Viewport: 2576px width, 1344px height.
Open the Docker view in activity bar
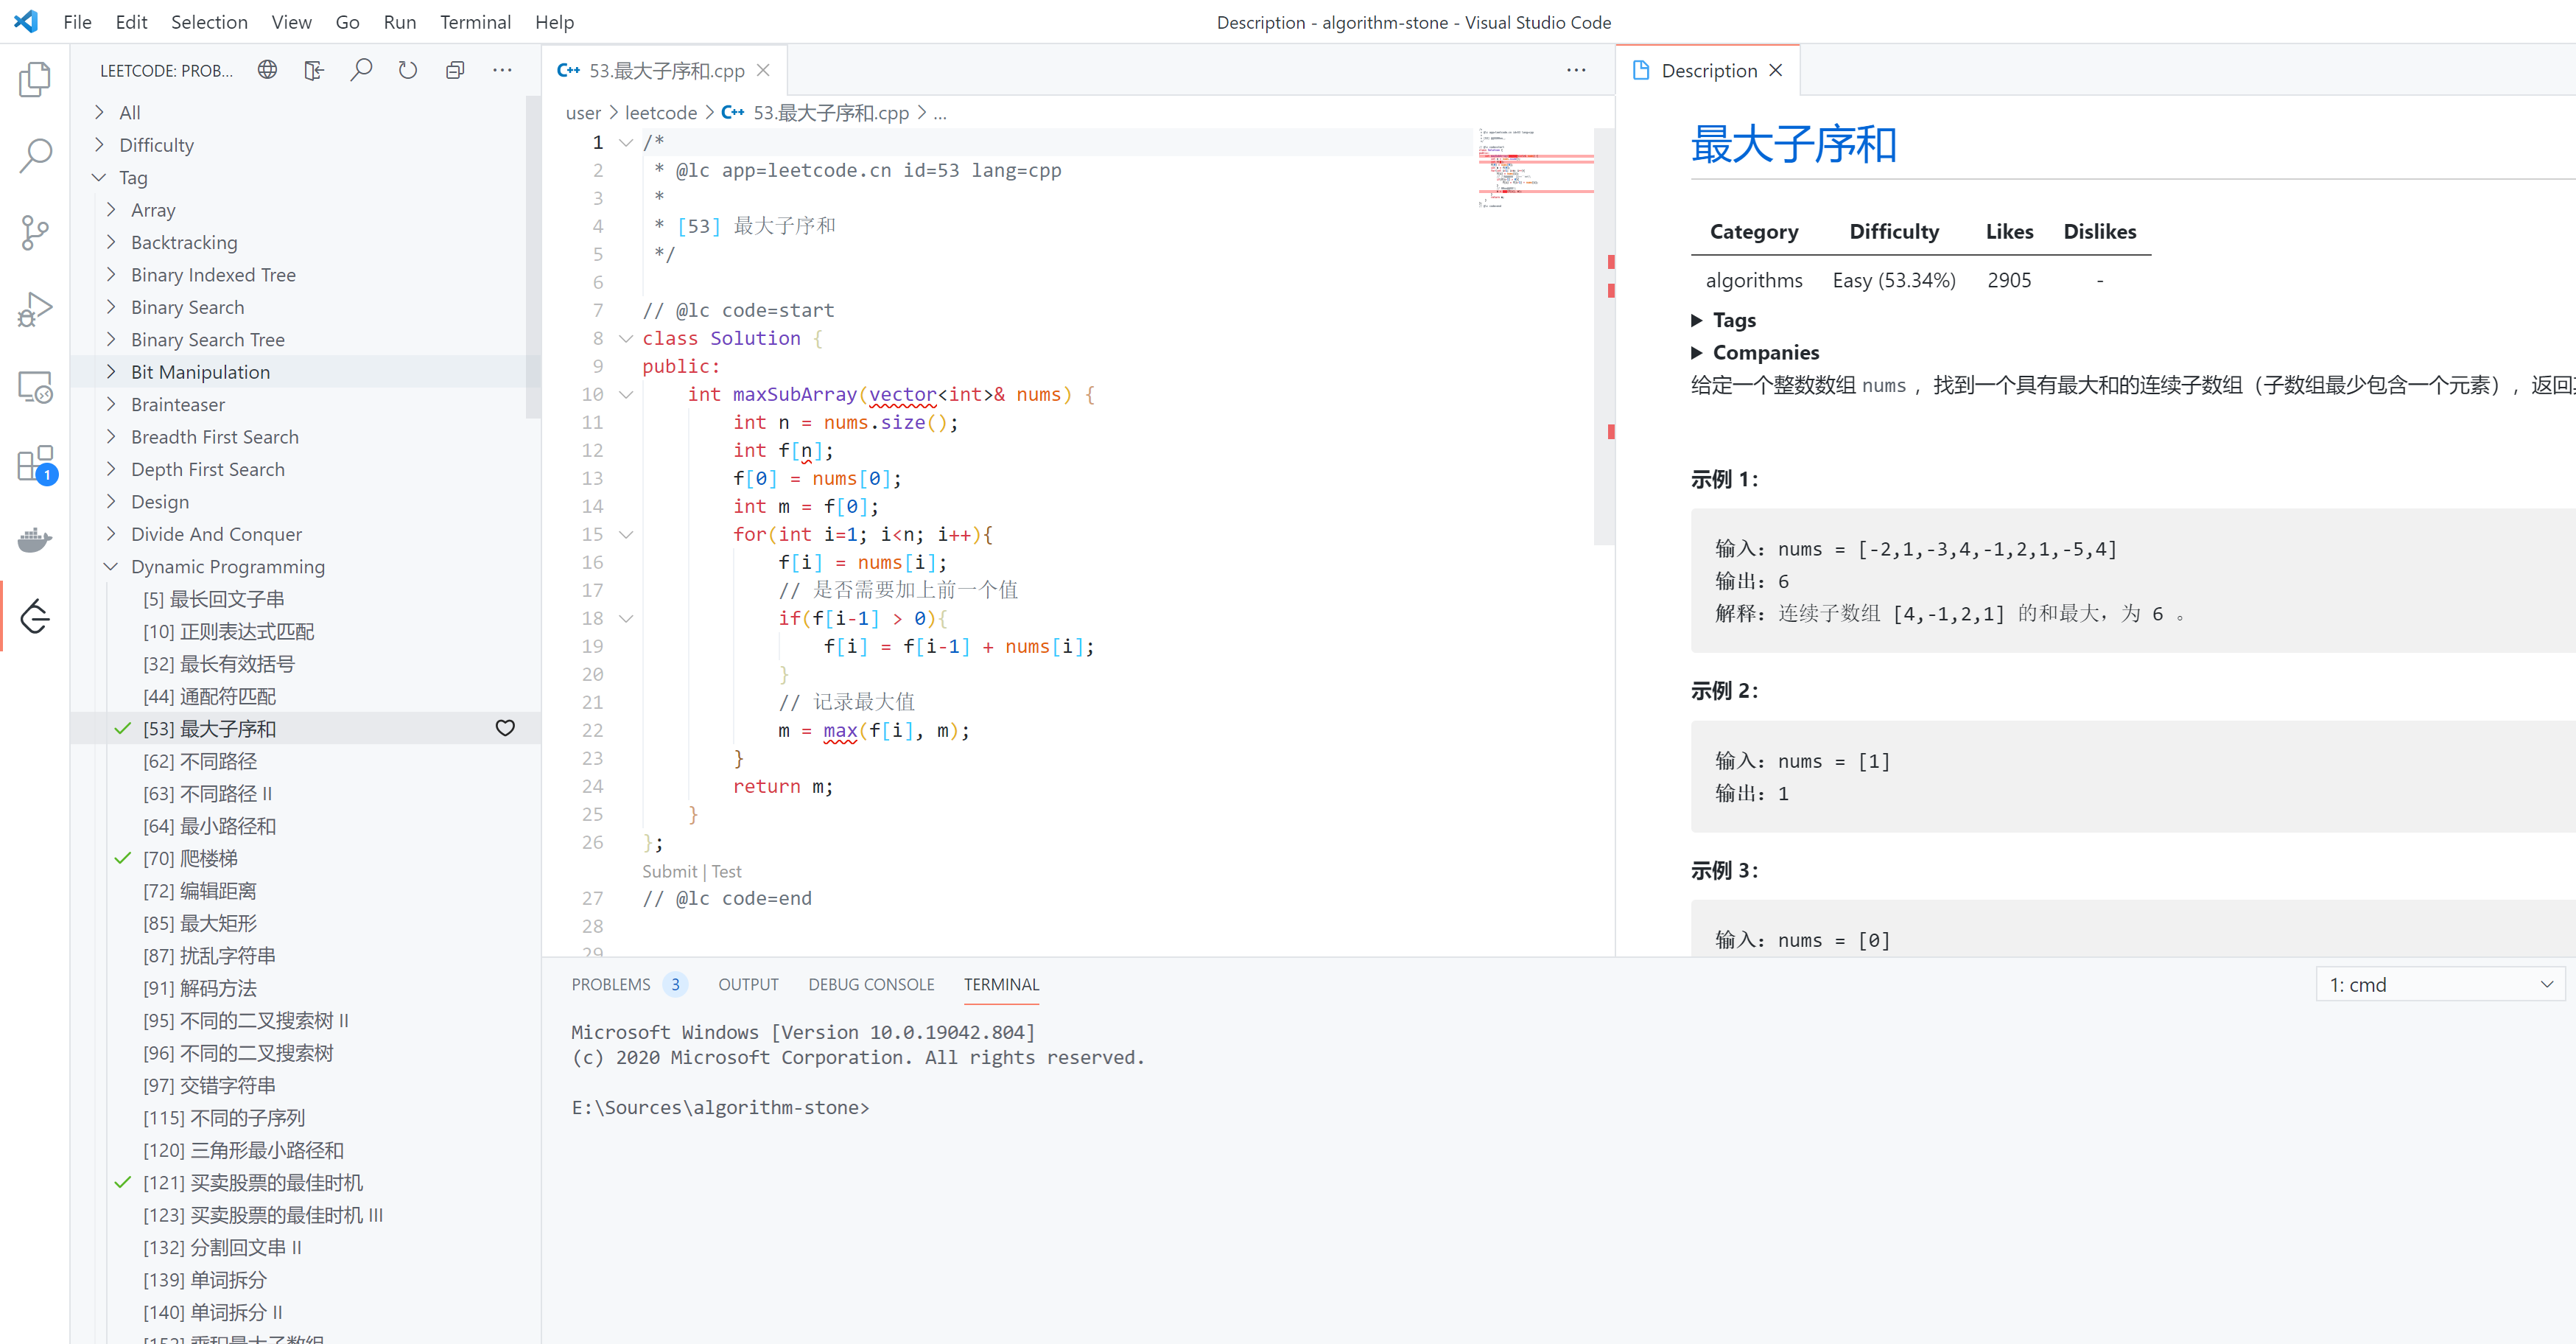click(35, 541)
